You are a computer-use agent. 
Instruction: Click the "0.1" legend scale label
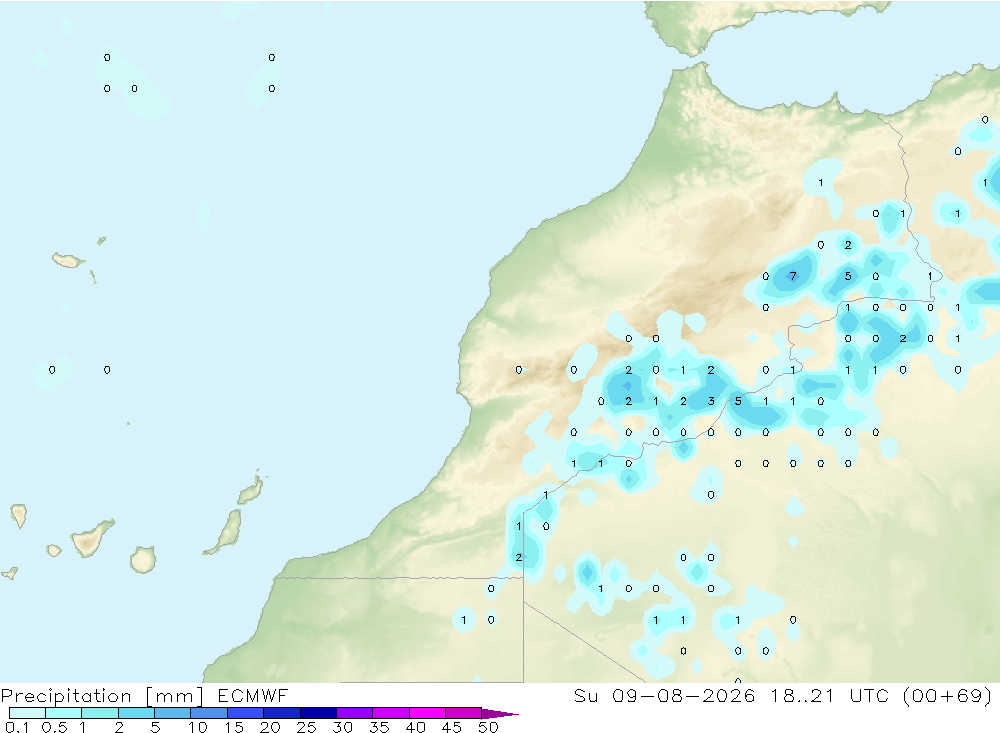(17, 727)
